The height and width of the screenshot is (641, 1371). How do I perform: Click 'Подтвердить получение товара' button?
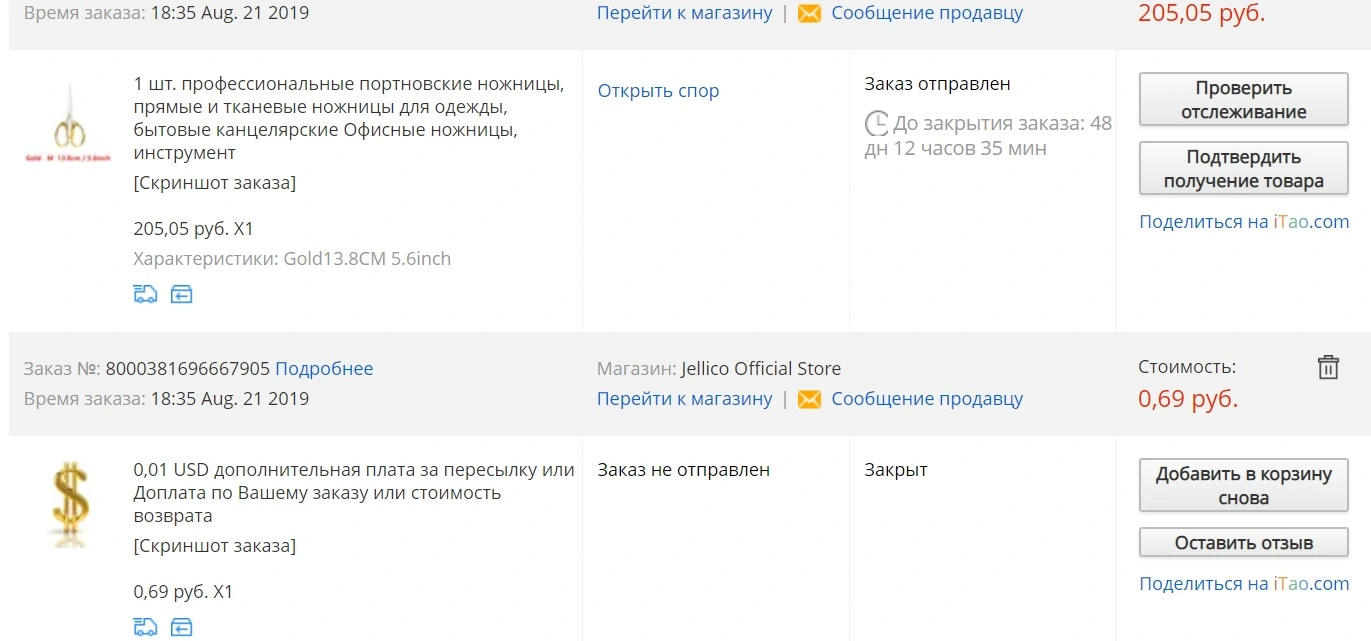1243,169
